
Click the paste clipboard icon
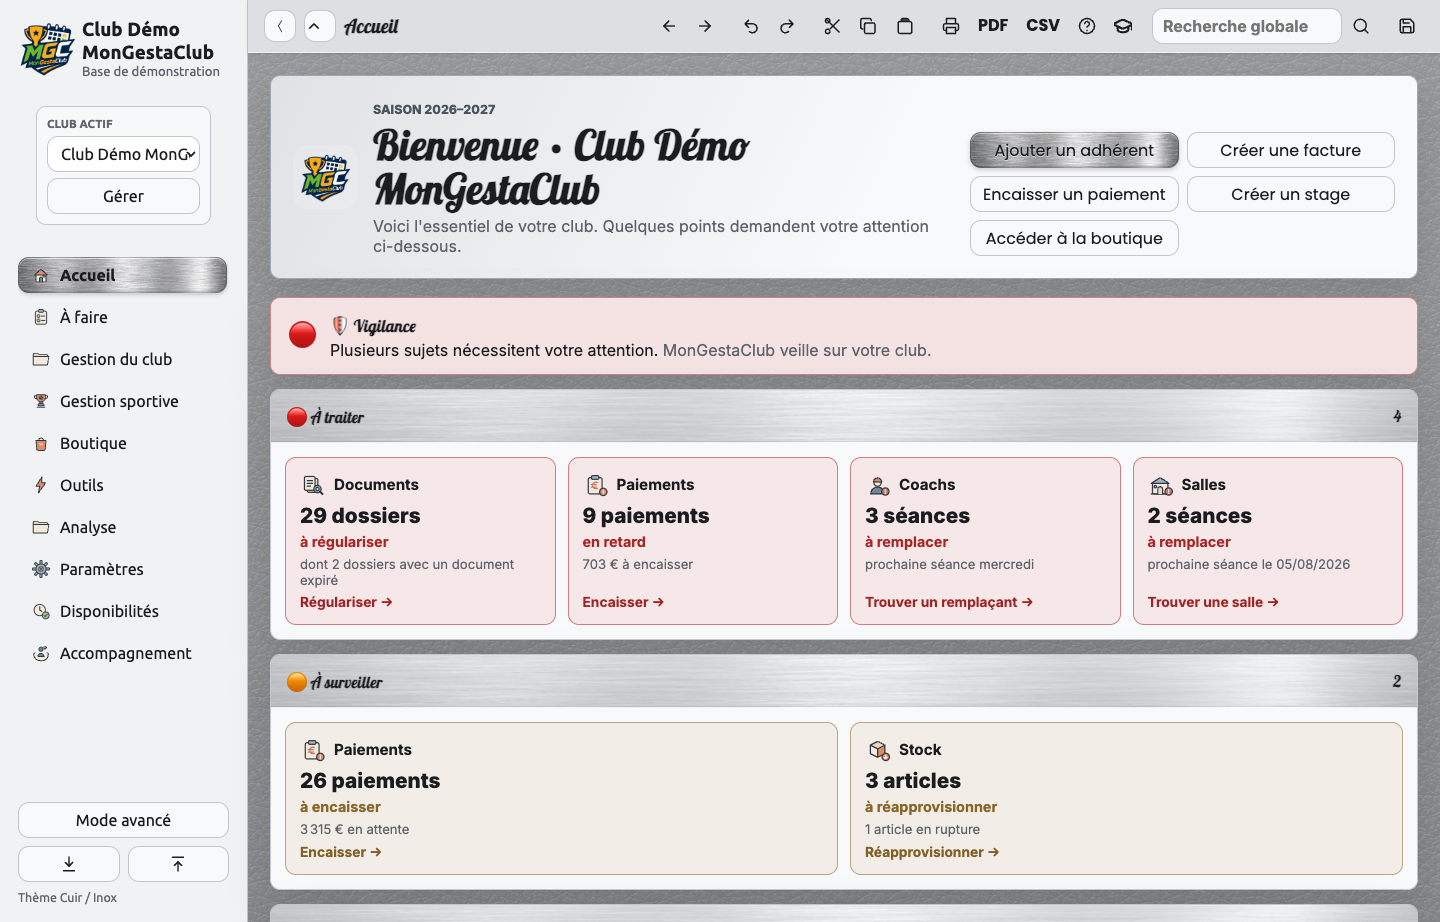click(x=905, y=26)
